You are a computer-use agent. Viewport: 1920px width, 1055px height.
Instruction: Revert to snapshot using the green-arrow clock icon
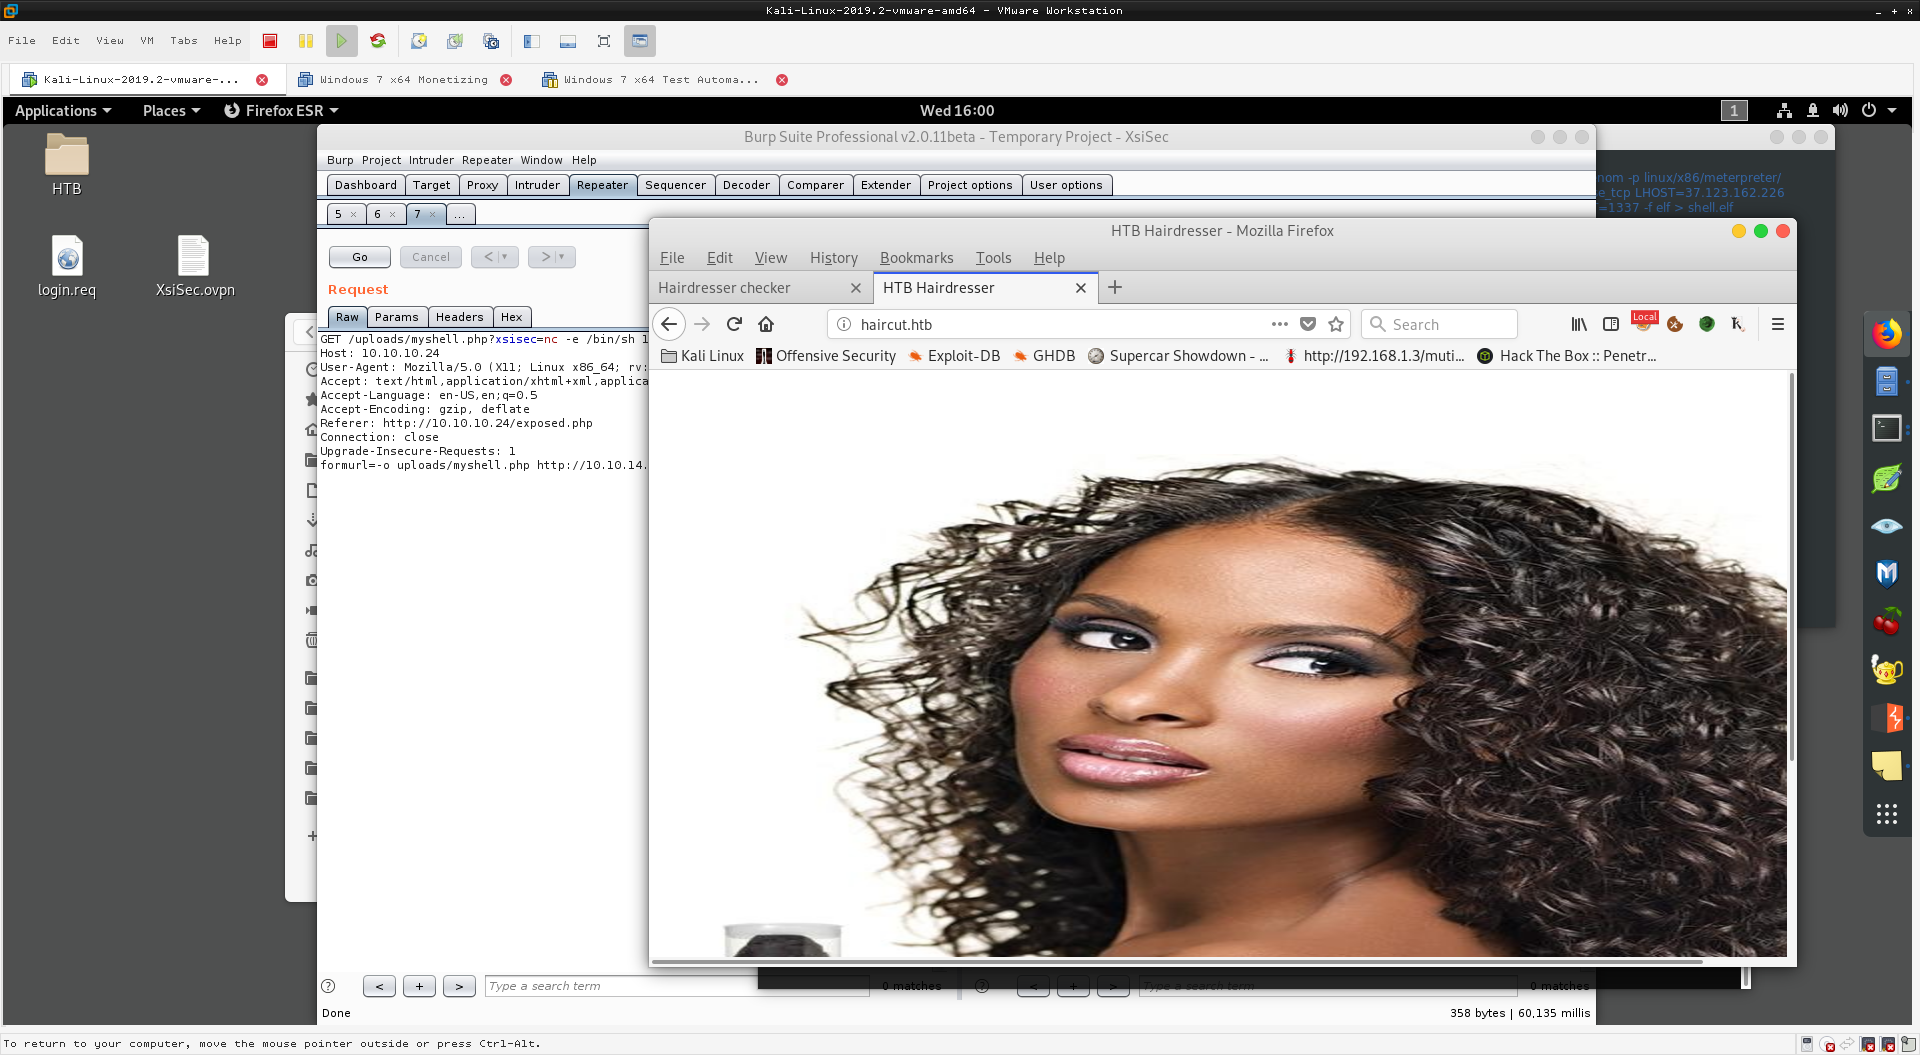(455, 41)
